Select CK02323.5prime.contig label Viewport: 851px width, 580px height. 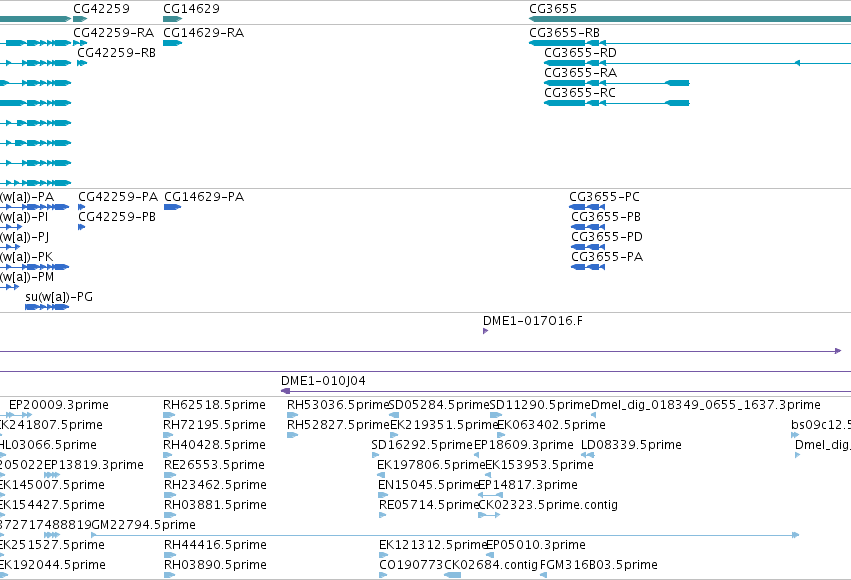(548, 505)
